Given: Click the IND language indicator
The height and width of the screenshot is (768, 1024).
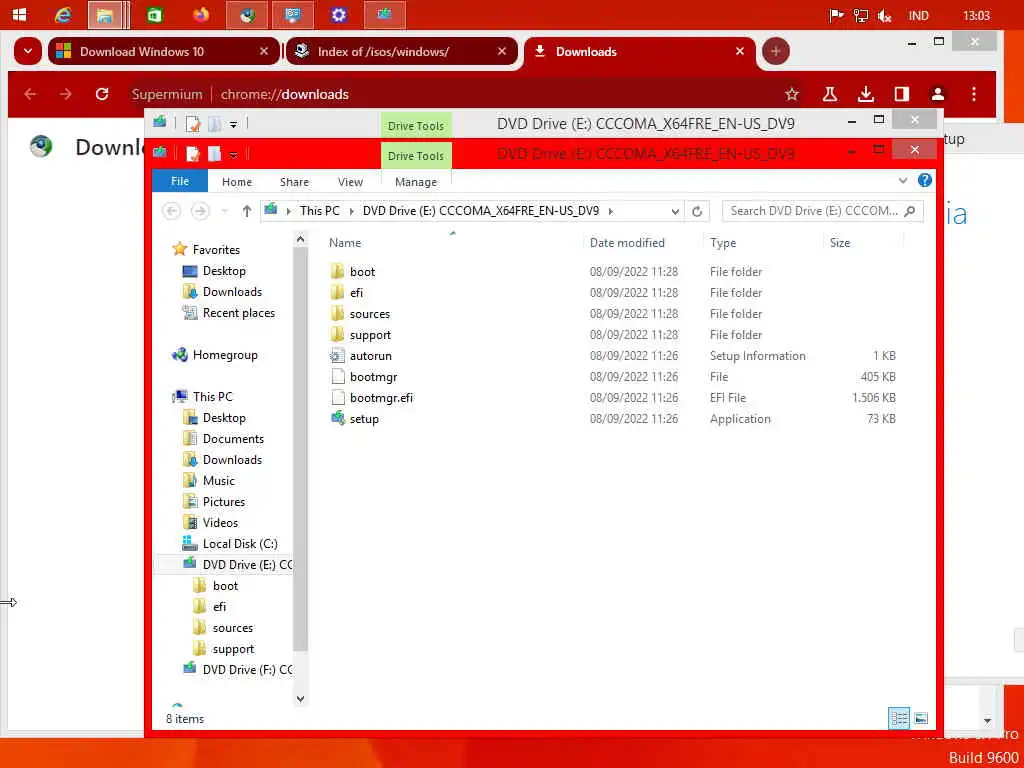Looking at the screenshot, I should point(918,16).
